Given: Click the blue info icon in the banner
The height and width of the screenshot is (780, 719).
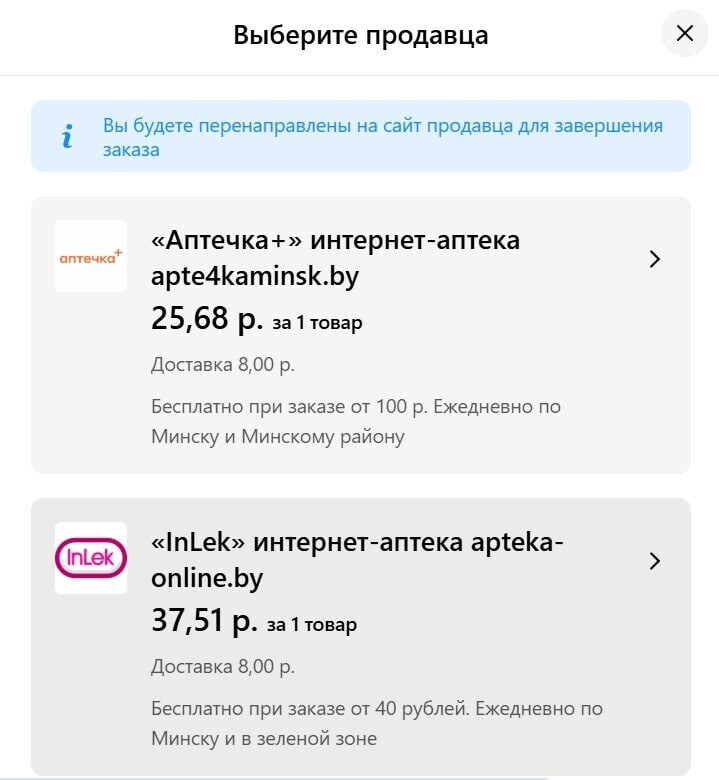Looking at the screenshot, I should click(67, 137).
